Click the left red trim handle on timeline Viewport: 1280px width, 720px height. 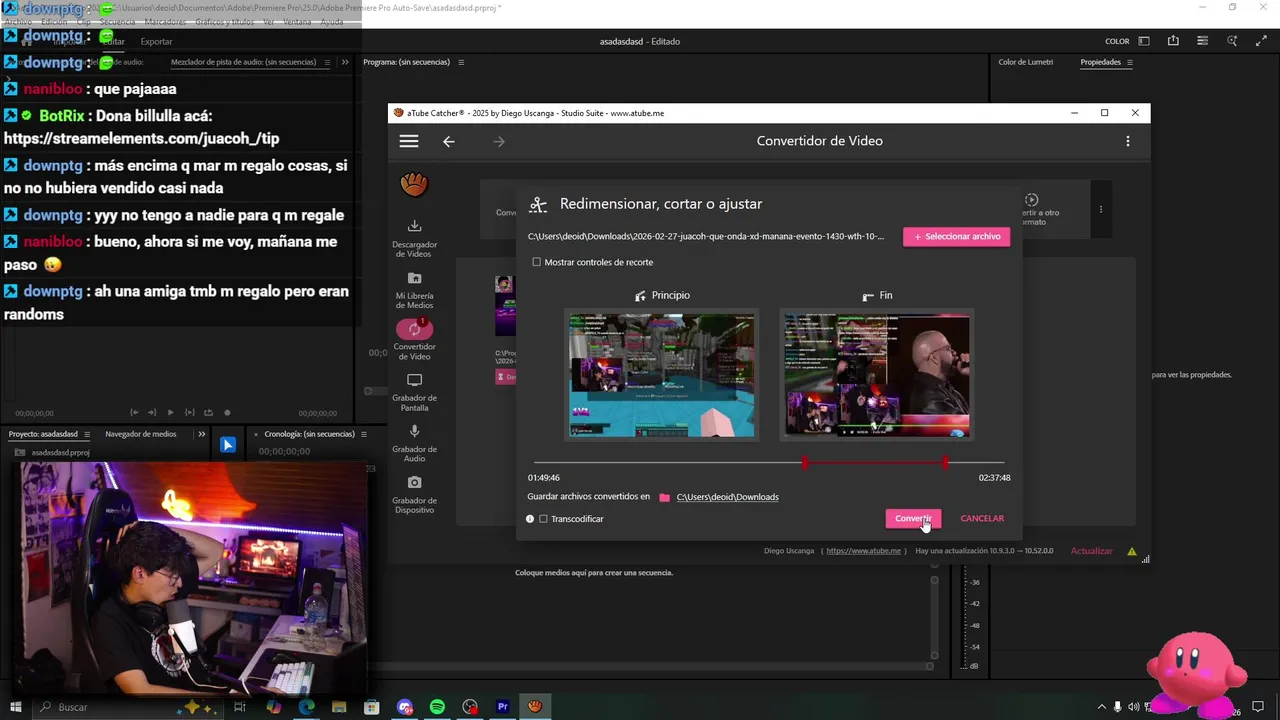[x=805, y=463]
